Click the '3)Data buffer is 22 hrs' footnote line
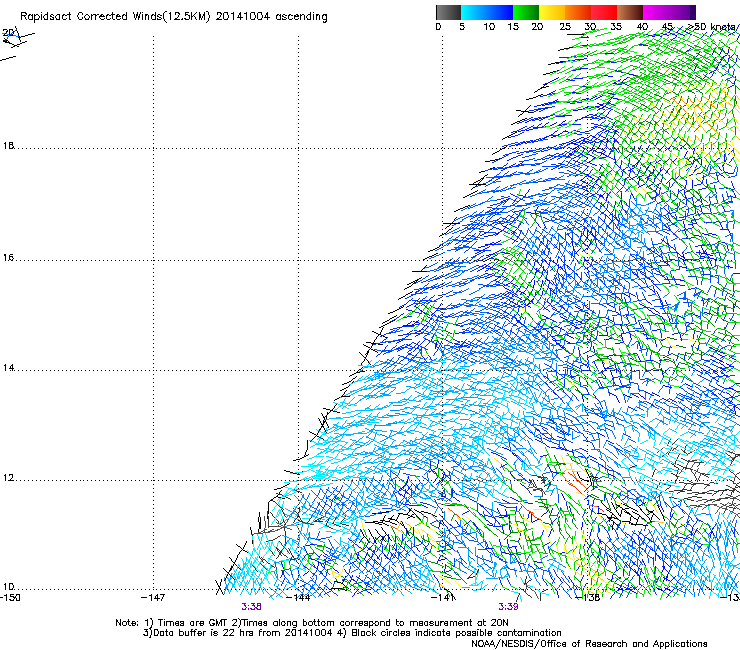This screenshot has width=740, height=650. [x=352, y=633]
